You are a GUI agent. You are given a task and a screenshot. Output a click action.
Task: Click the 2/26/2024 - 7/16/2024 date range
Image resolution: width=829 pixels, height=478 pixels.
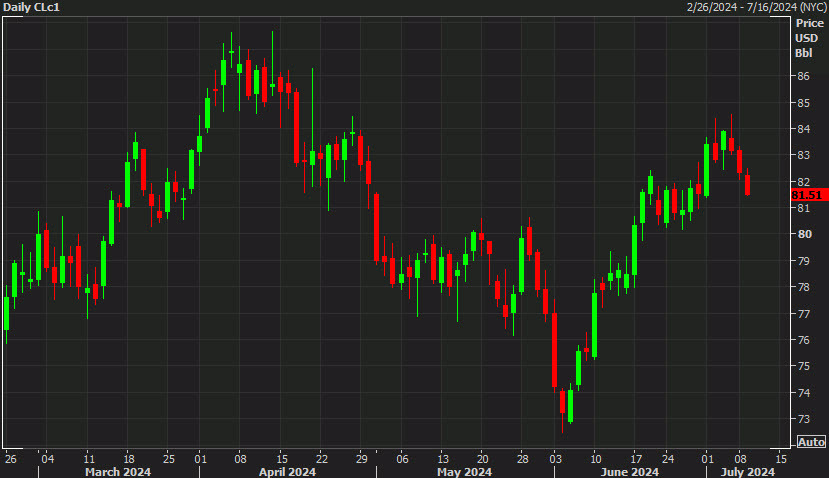(755, 7)
